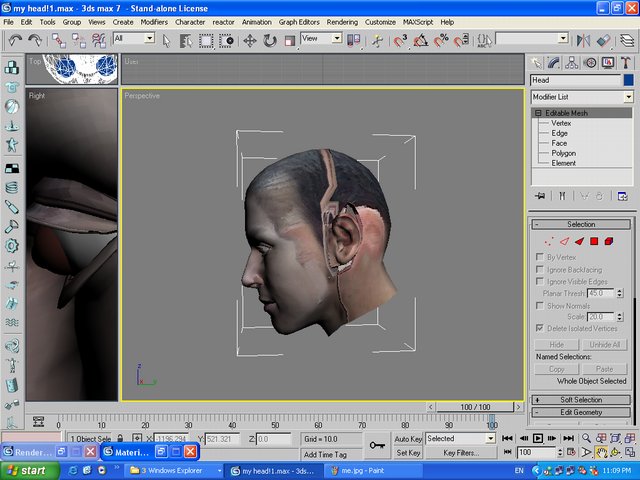Image resolution: width=640 pixels, height=480 pixels.
Task: Open the selection filter All dropdown
Action: tap(149, 39)
